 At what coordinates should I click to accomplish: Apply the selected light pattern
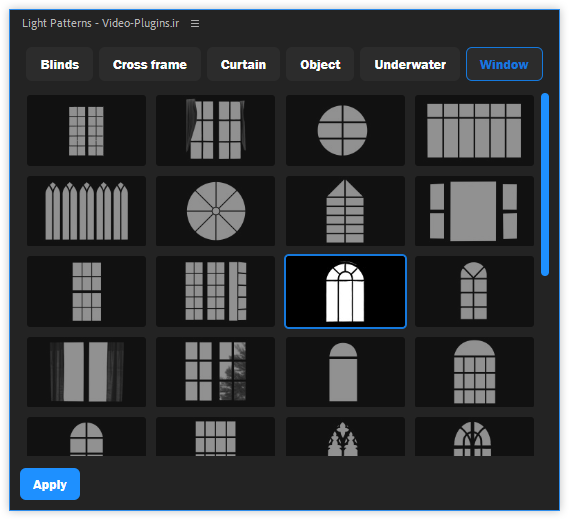click(50, 484)
